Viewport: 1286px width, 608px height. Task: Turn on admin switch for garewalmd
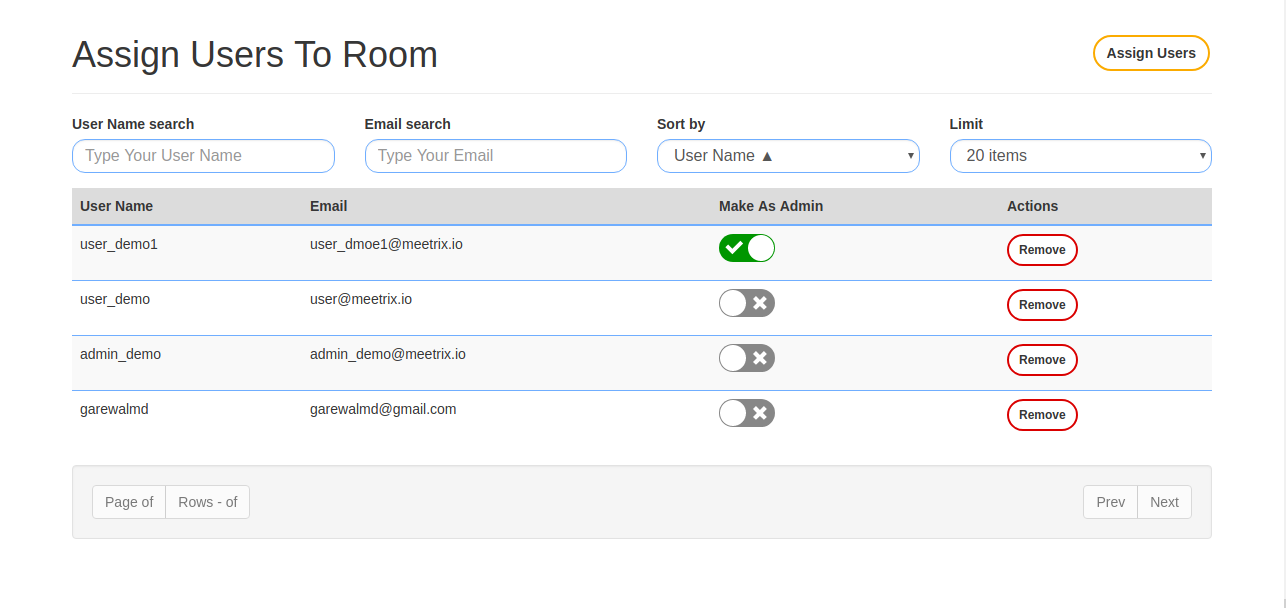[x=746, y=413]
